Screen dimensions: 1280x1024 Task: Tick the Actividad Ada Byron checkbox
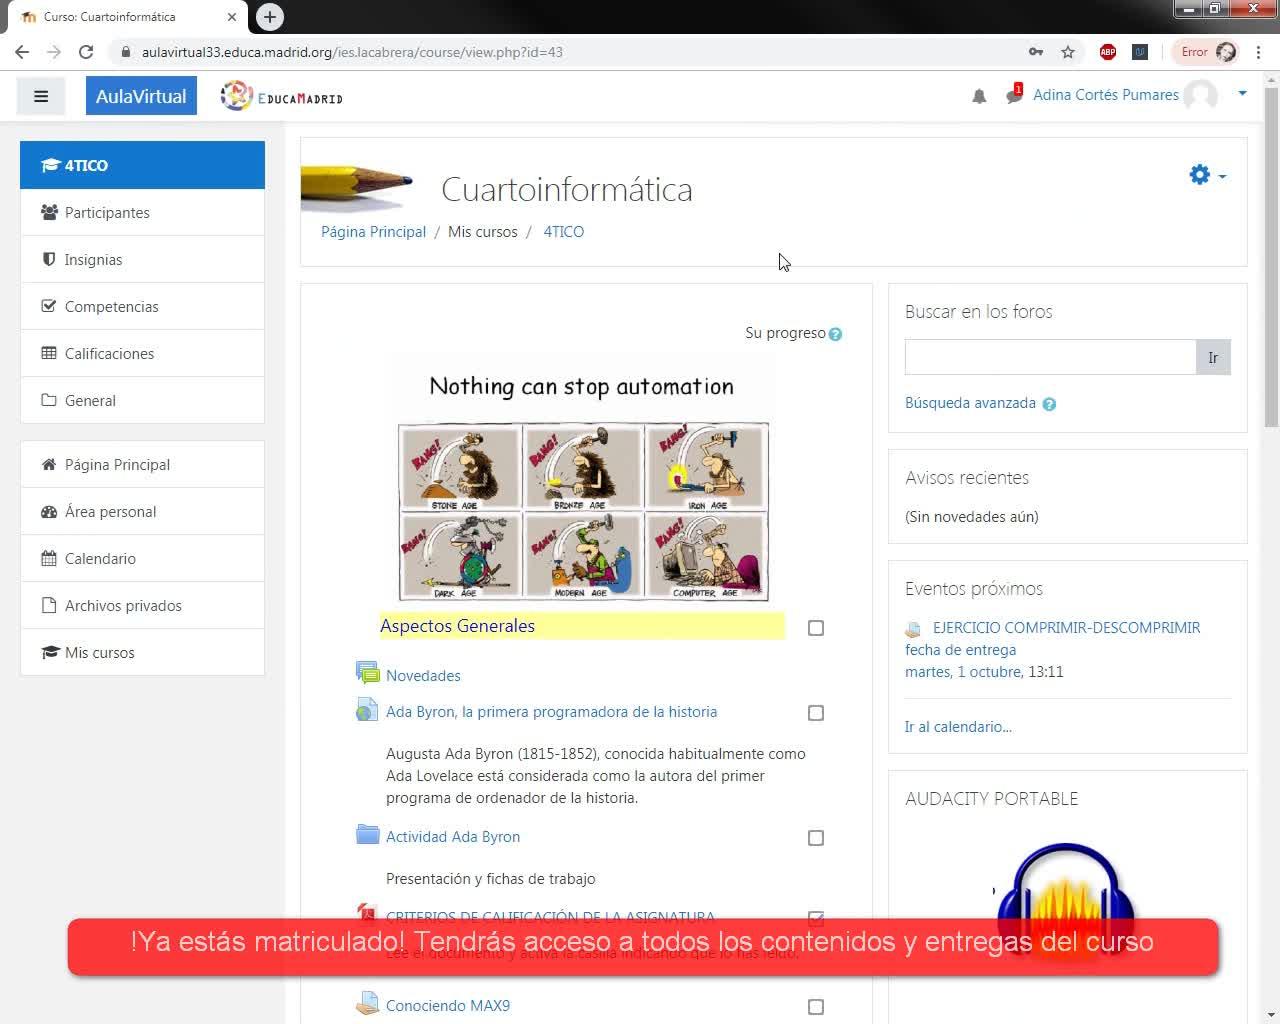point(816,838)
